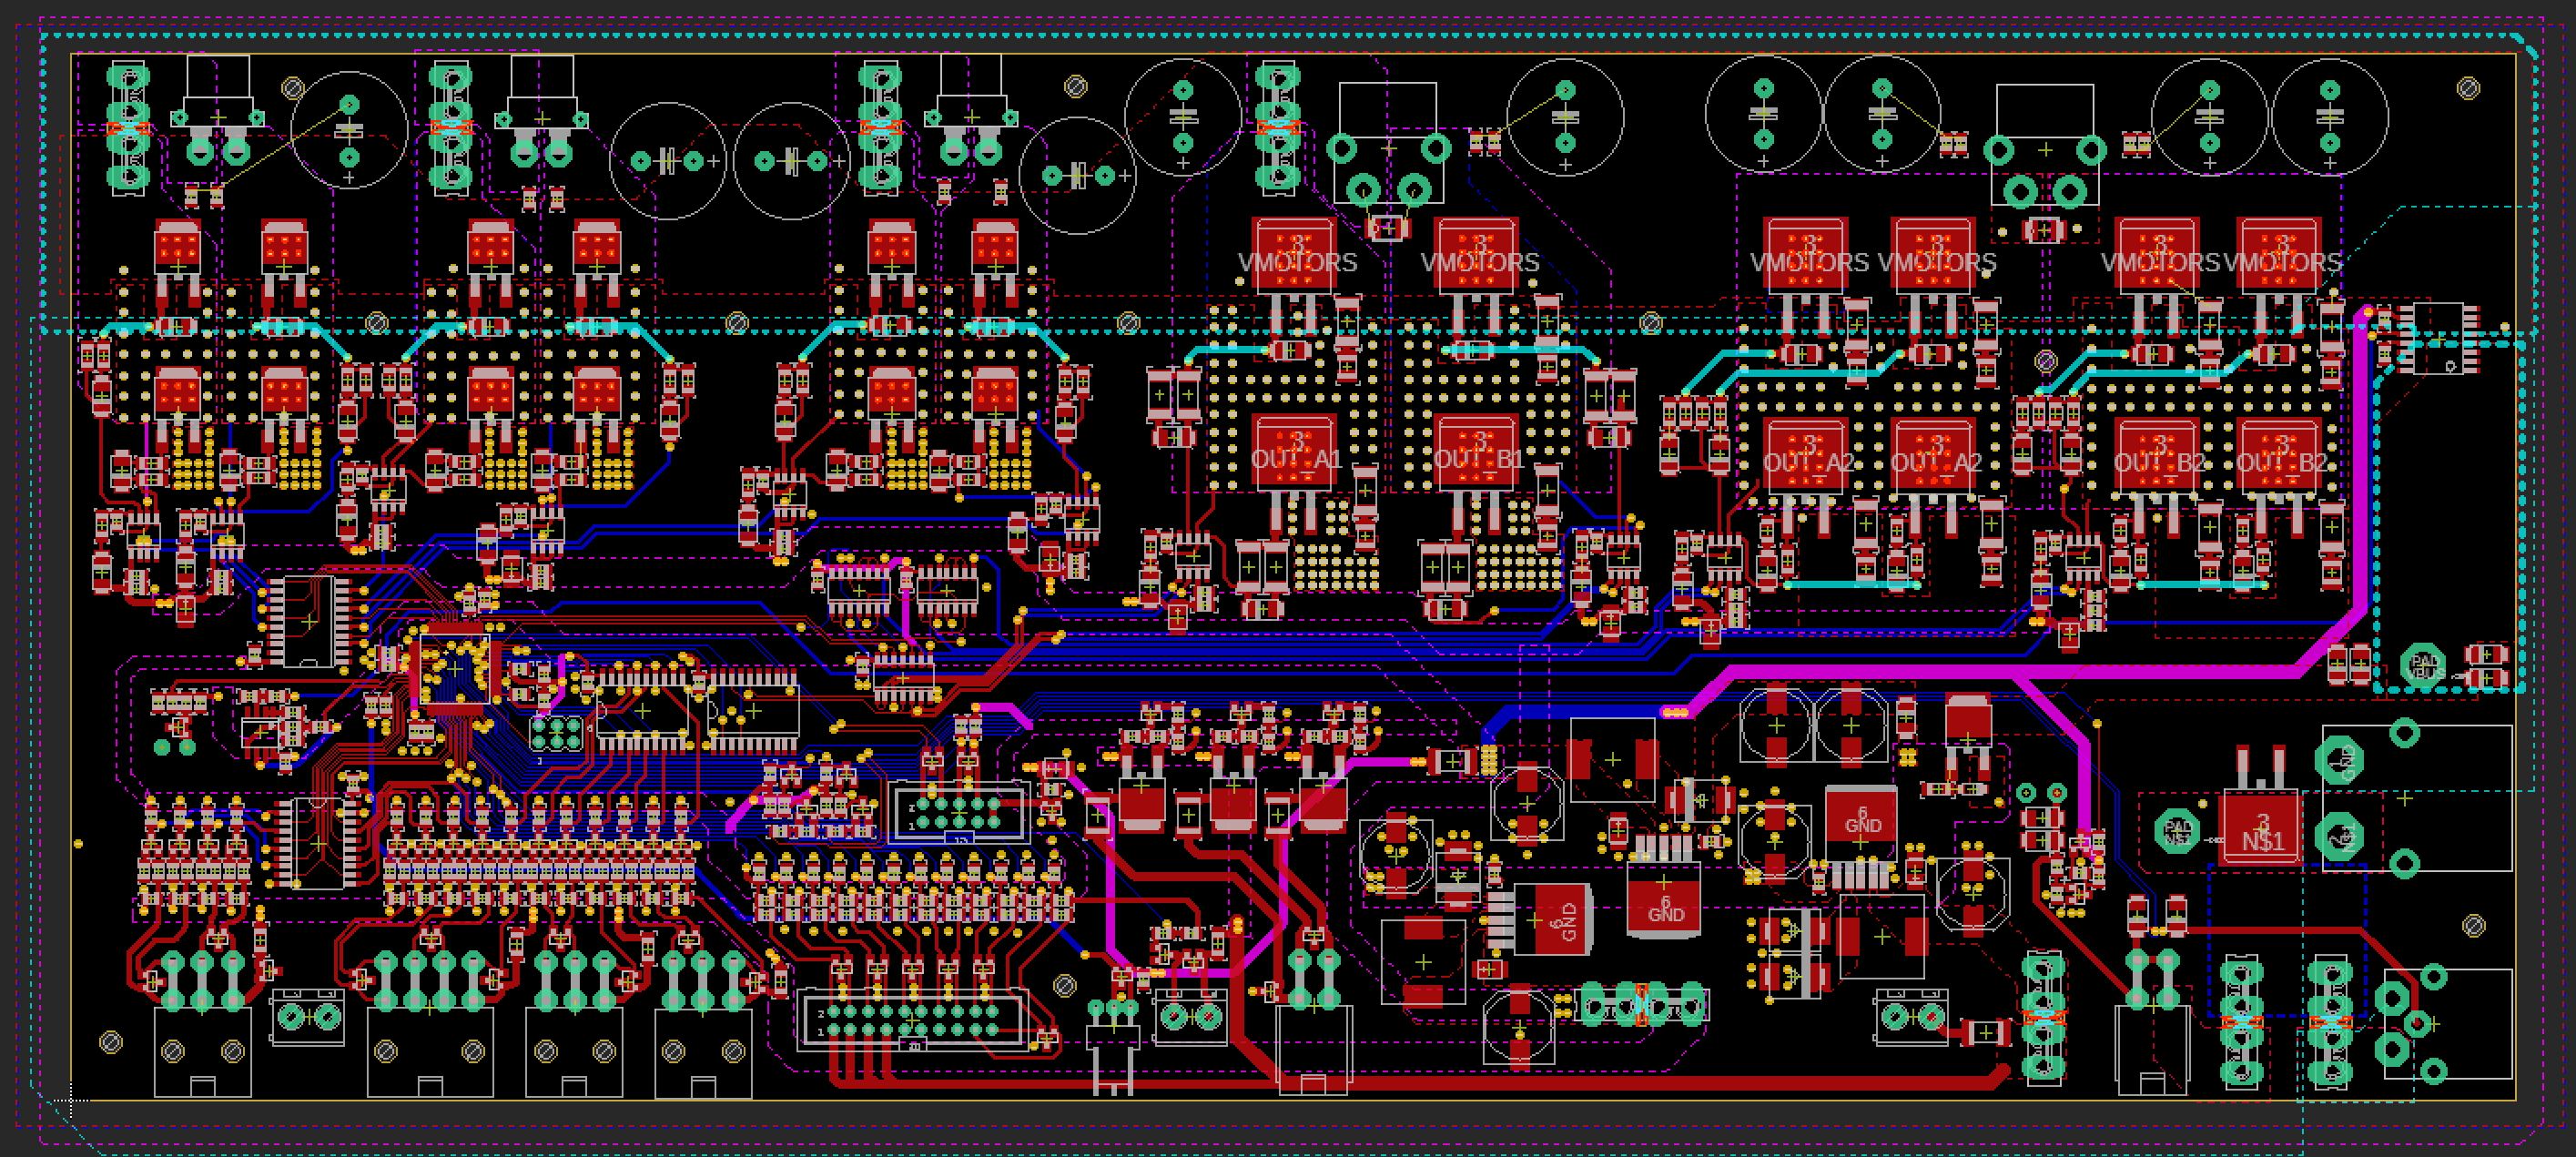Click the origin crosshair at bottom-left corner
The height and width of the screenshot is (1157, 2576).
pyautogui.click(x=70, y=1100)
